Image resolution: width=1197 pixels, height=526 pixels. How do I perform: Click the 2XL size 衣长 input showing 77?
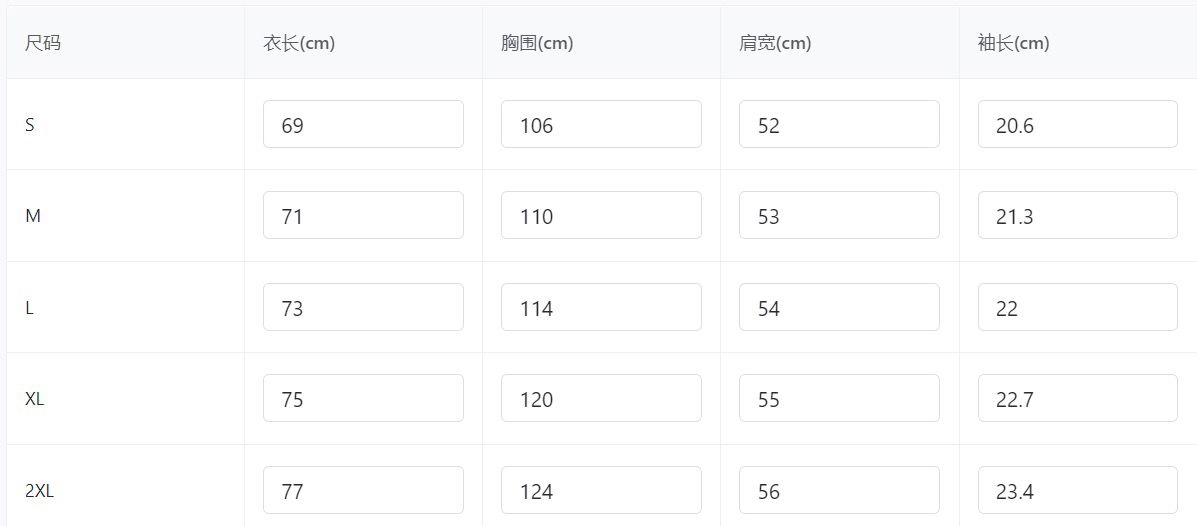363,491
